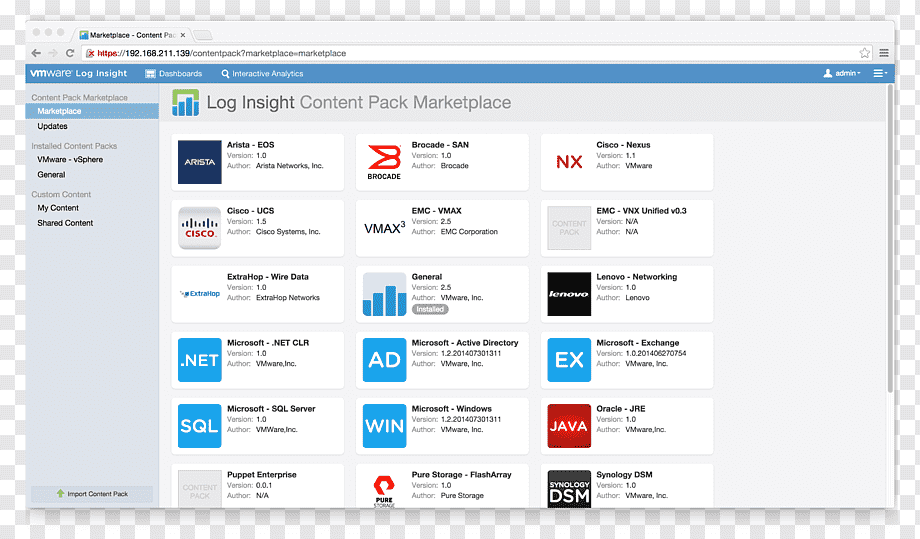Click the browser back arrow
This screenshot has width=920, height=539.
(36, 53)
